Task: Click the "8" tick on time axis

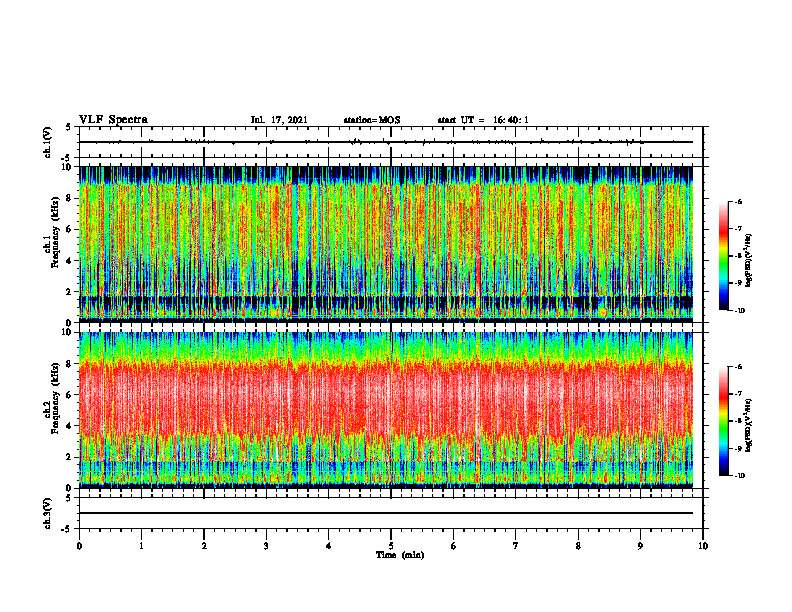Action: [578, 546]
